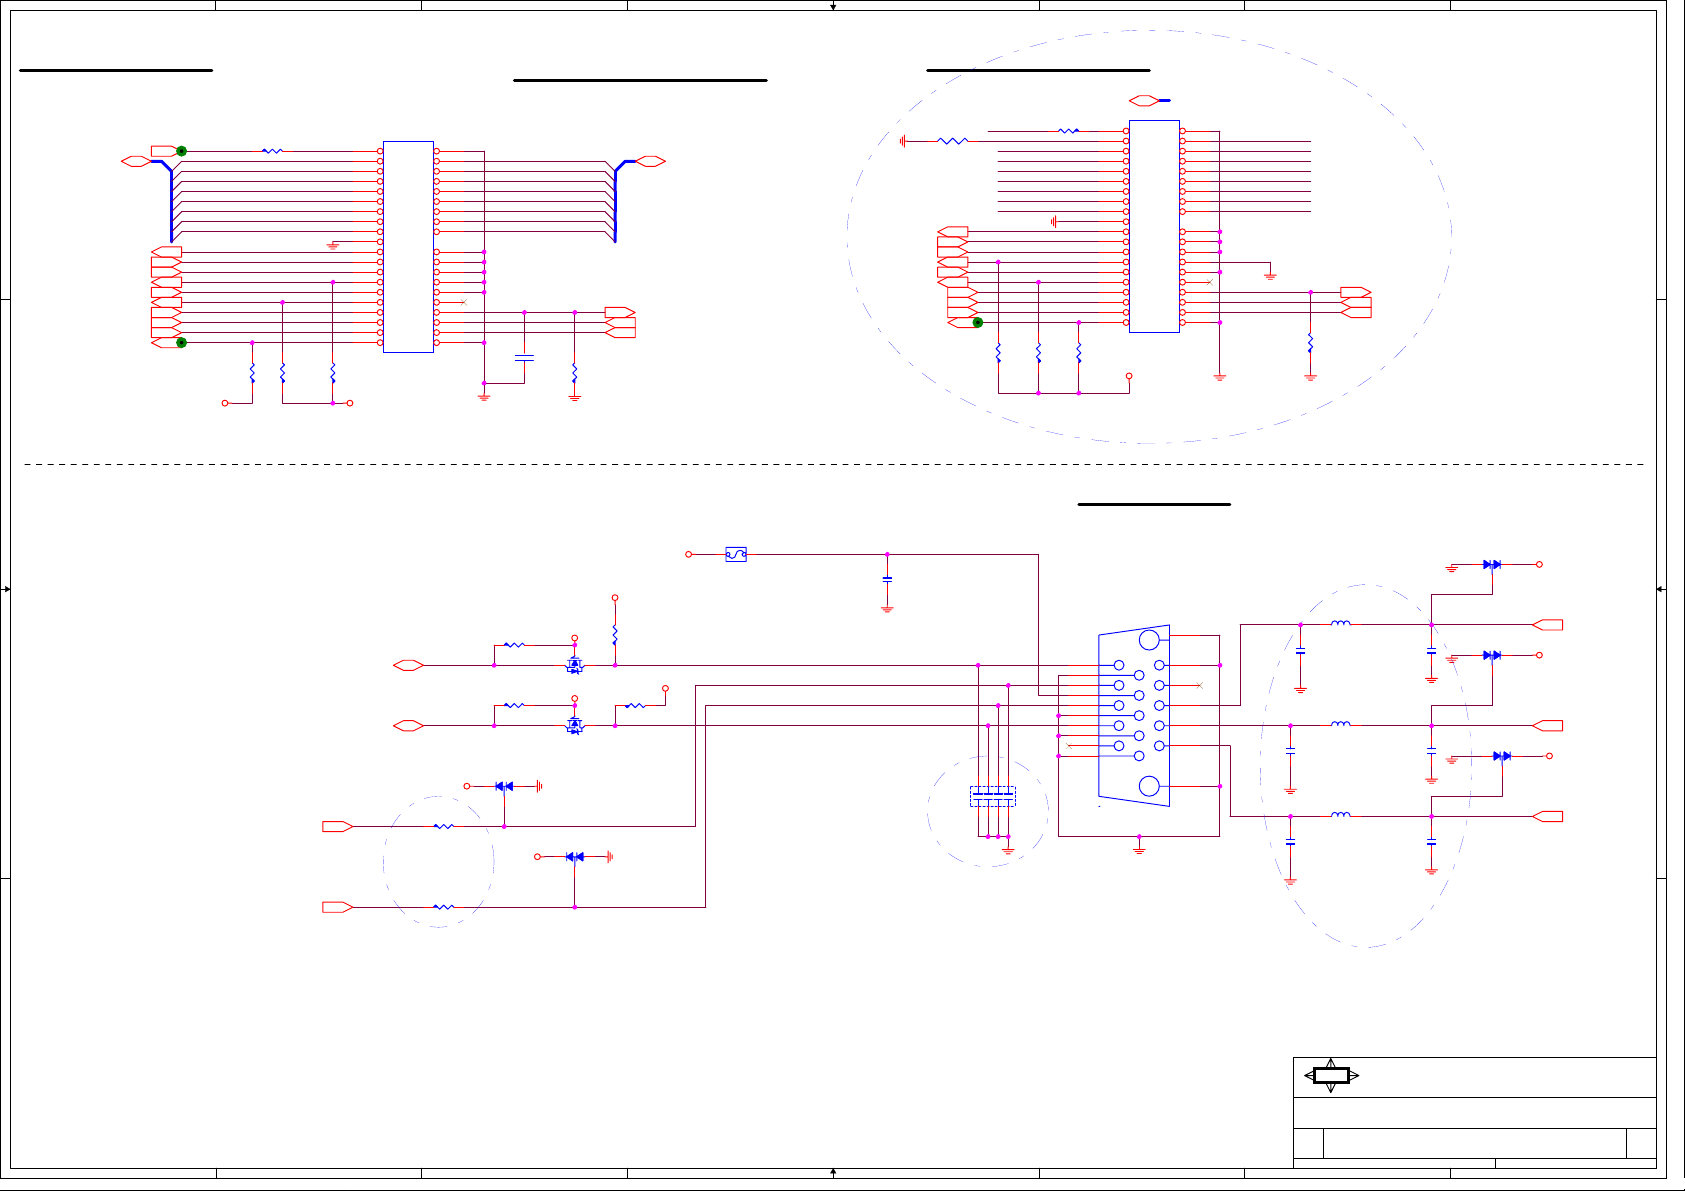Select the lower series resistor inside dashed circle
This screenshot has height=1191, width=1685.
tap(443, 907)
